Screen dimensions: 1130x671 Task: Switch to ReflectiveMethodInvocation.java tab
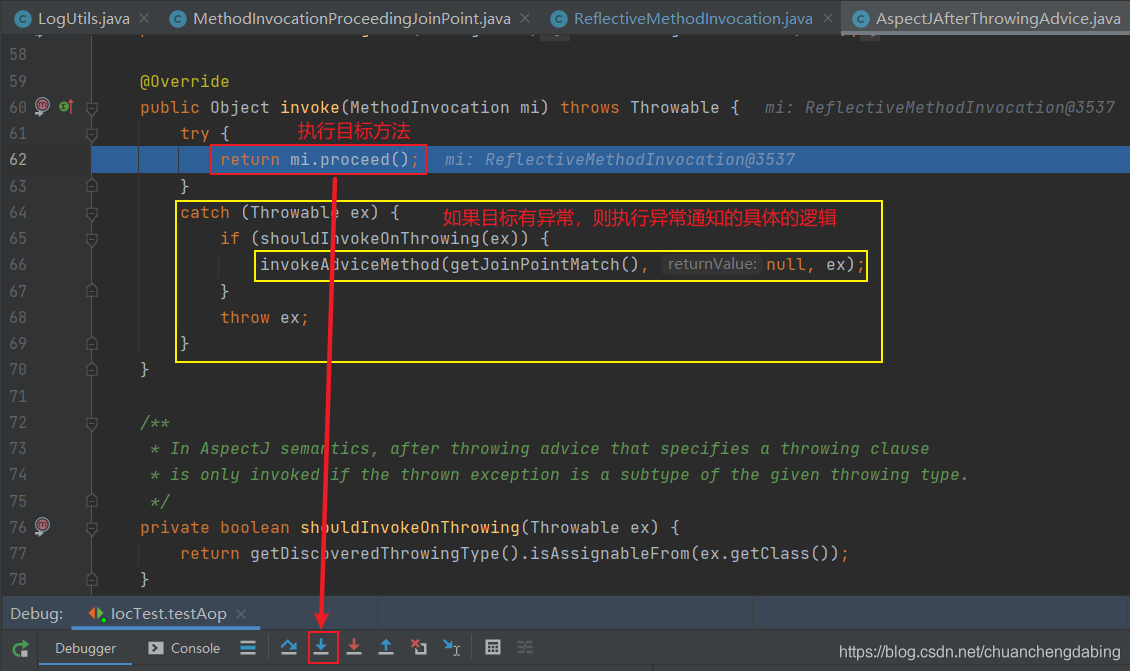(693, 19)
